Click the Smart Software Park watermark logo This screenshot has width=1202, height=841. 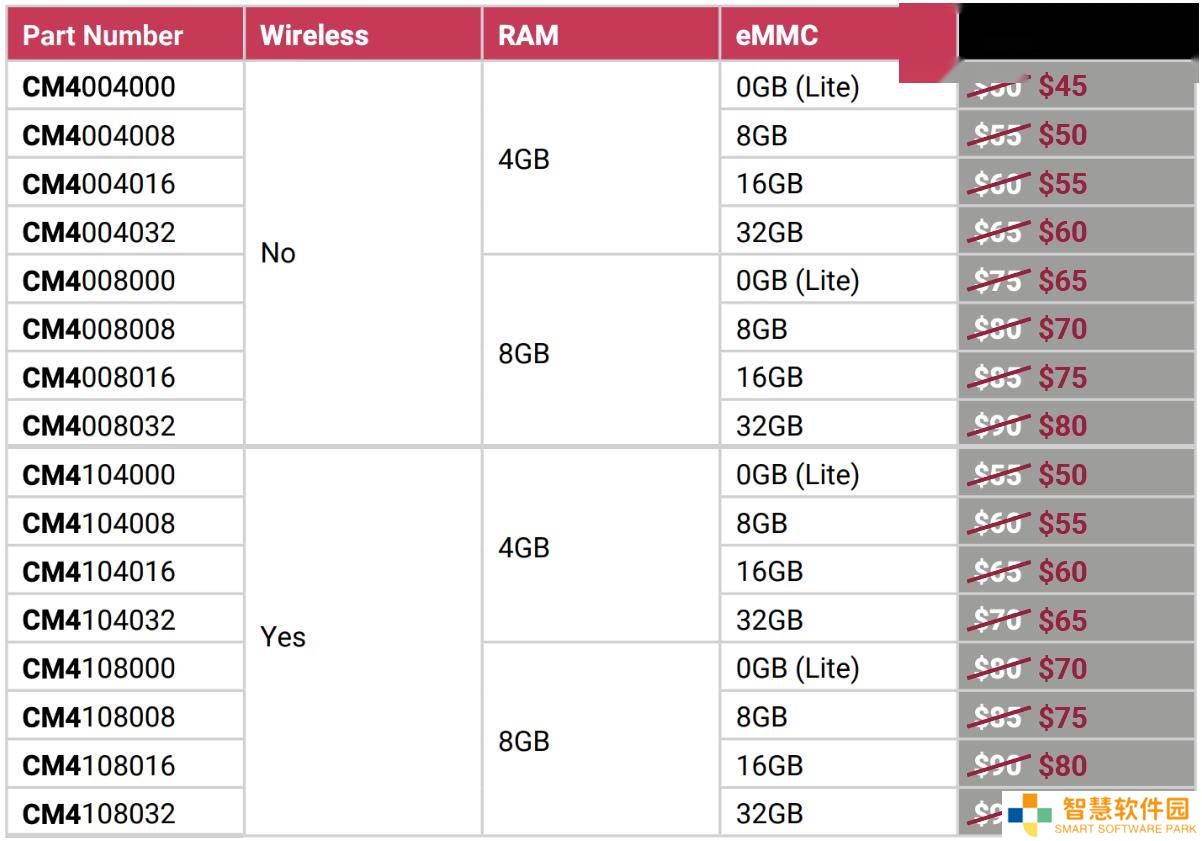click(x=1100, y=815)
